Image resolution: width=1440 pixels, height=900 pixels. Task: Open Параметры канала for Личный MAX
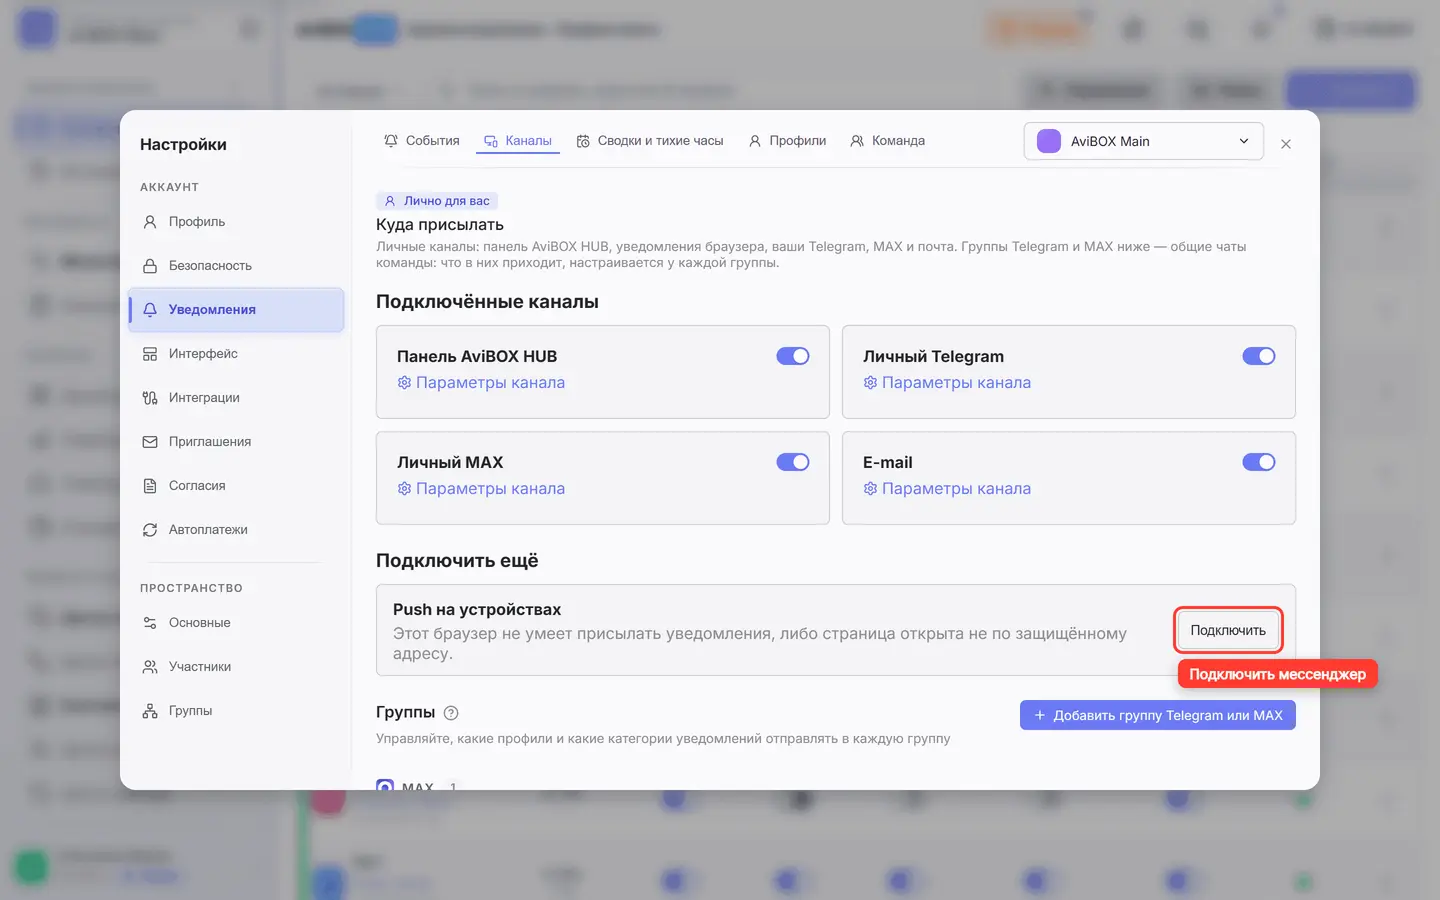tap(481, 489)
